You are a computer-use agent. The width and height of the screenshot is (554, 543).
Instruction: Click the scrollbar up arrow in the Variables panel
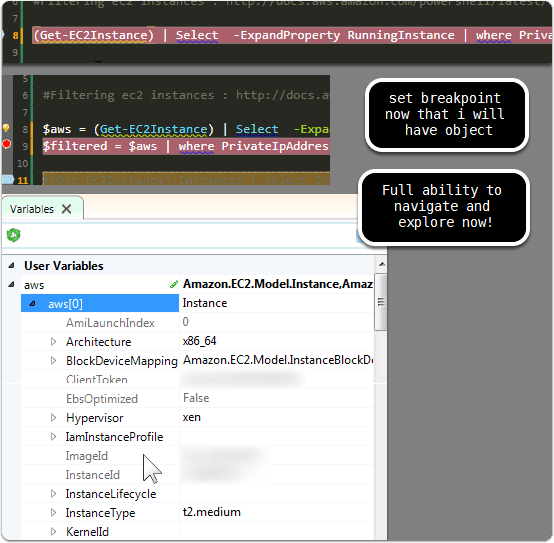[382, 264]
